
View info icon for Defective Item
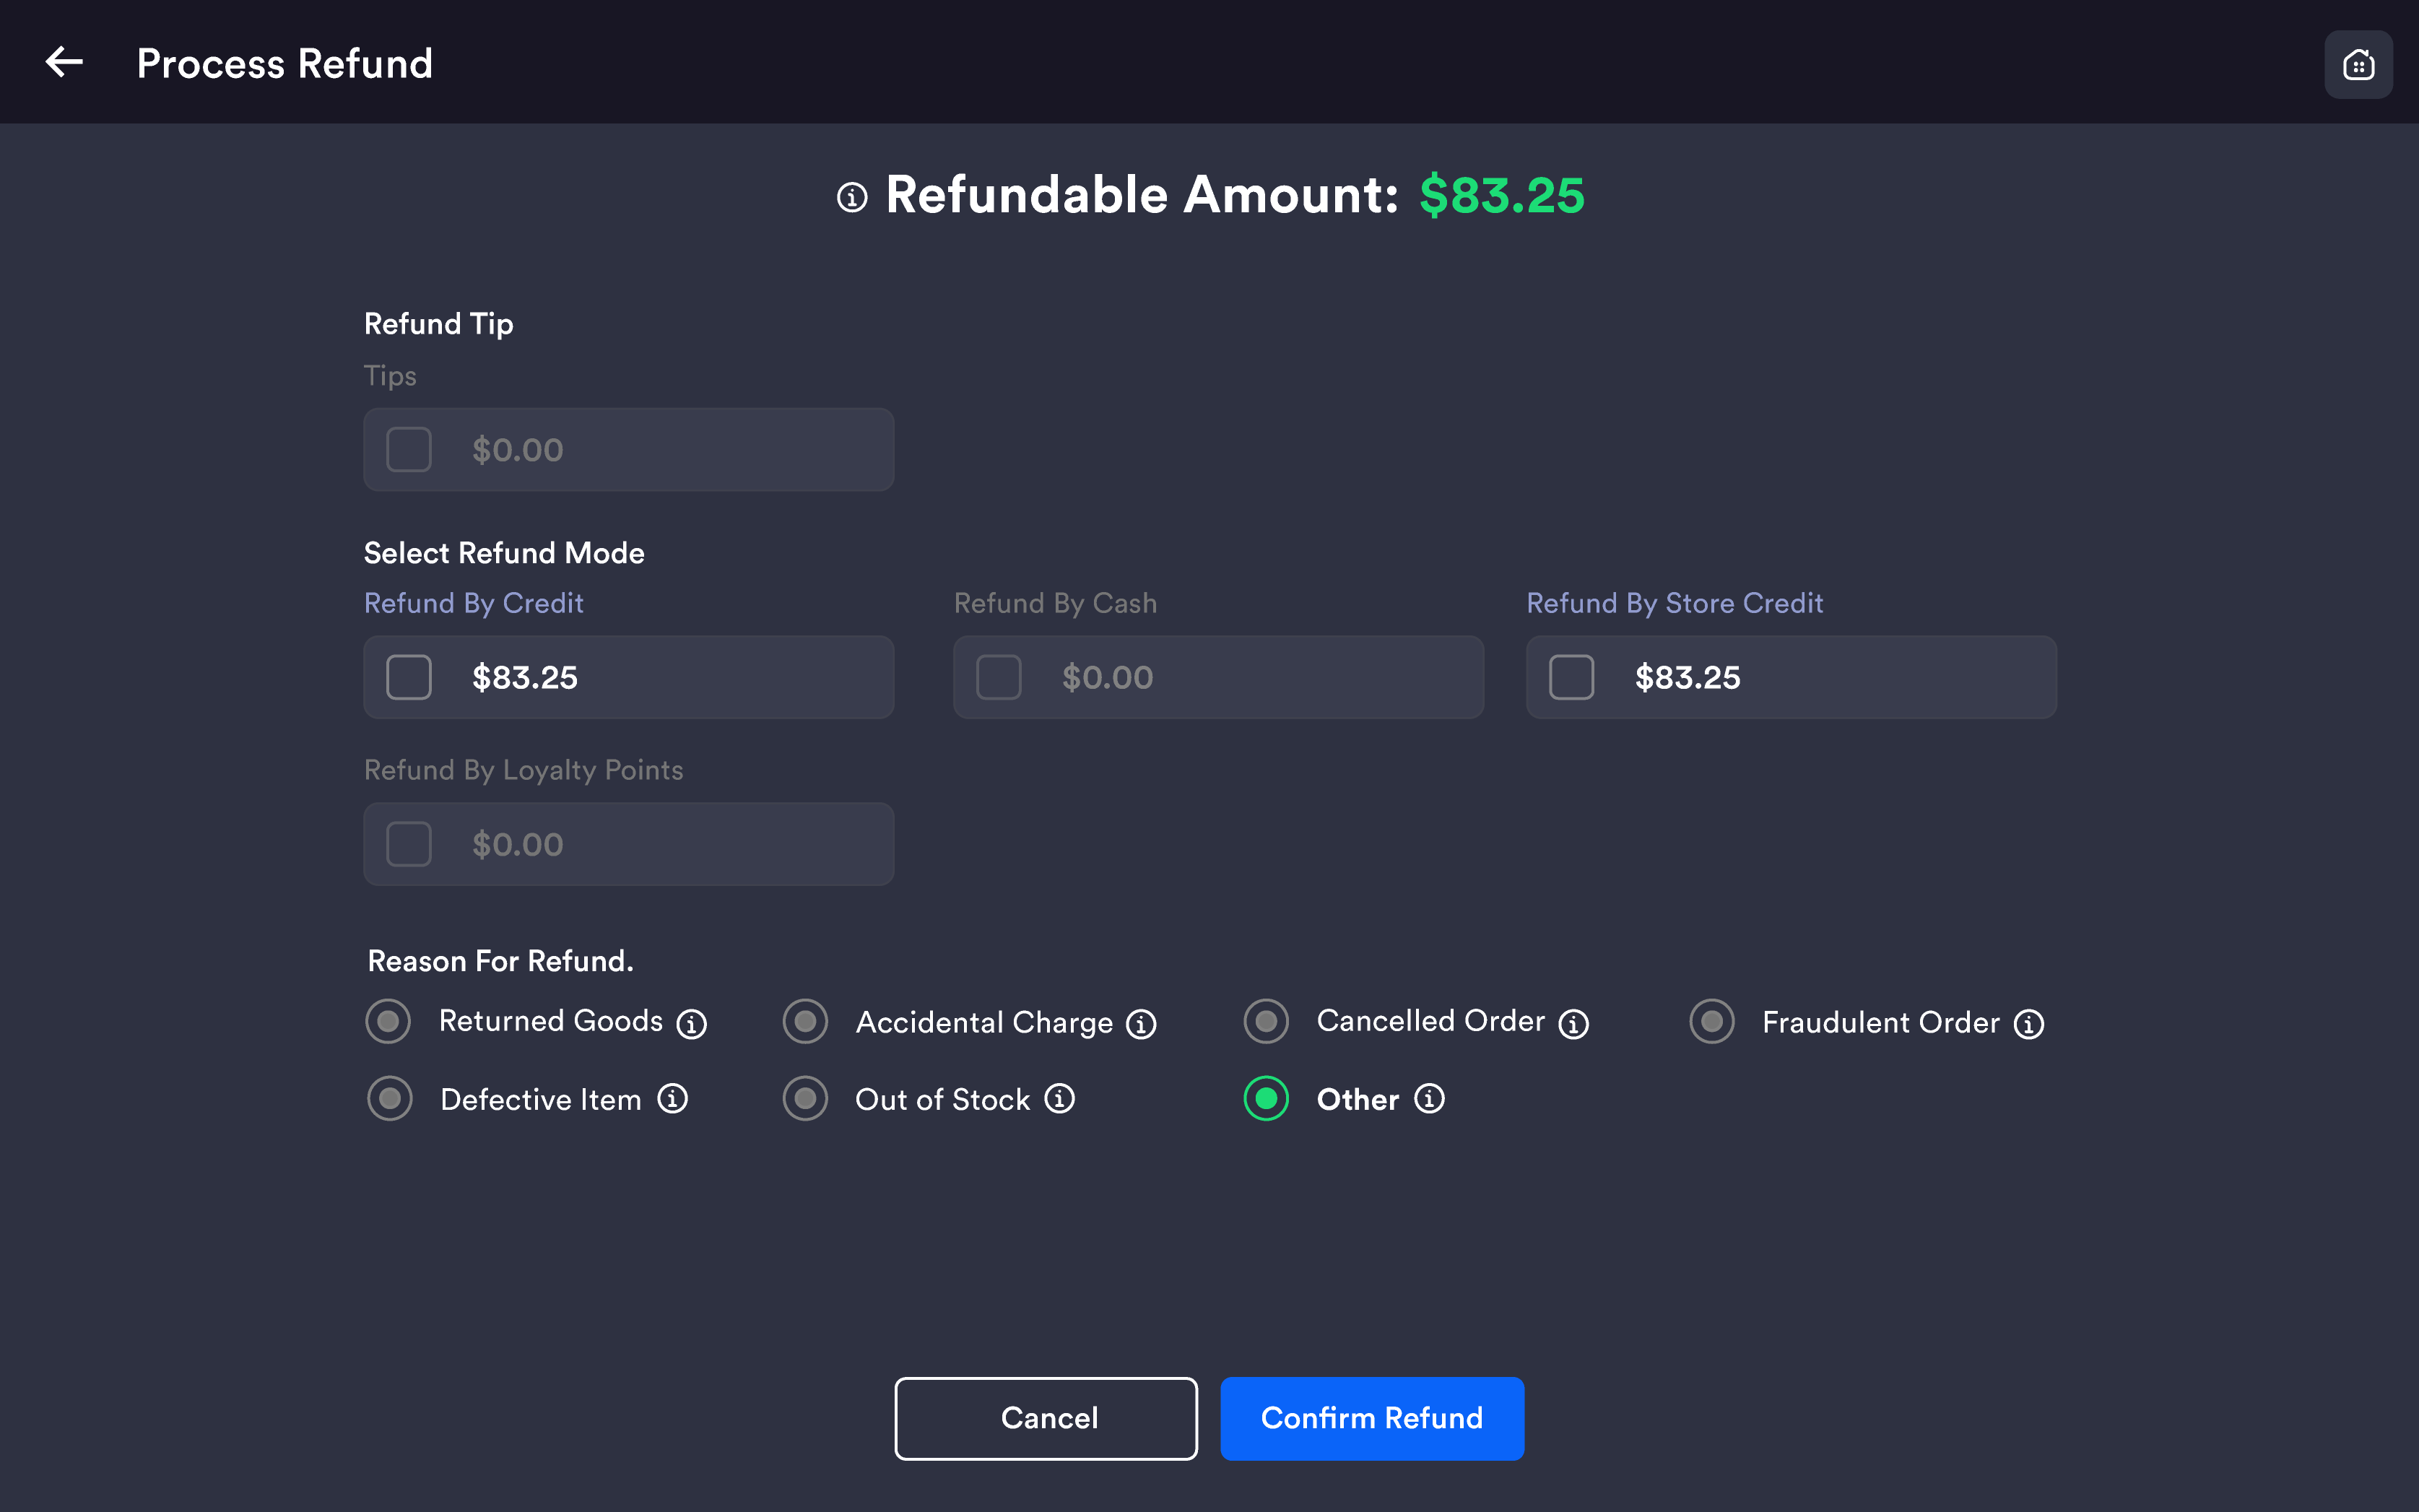[x=672, y=1099]
